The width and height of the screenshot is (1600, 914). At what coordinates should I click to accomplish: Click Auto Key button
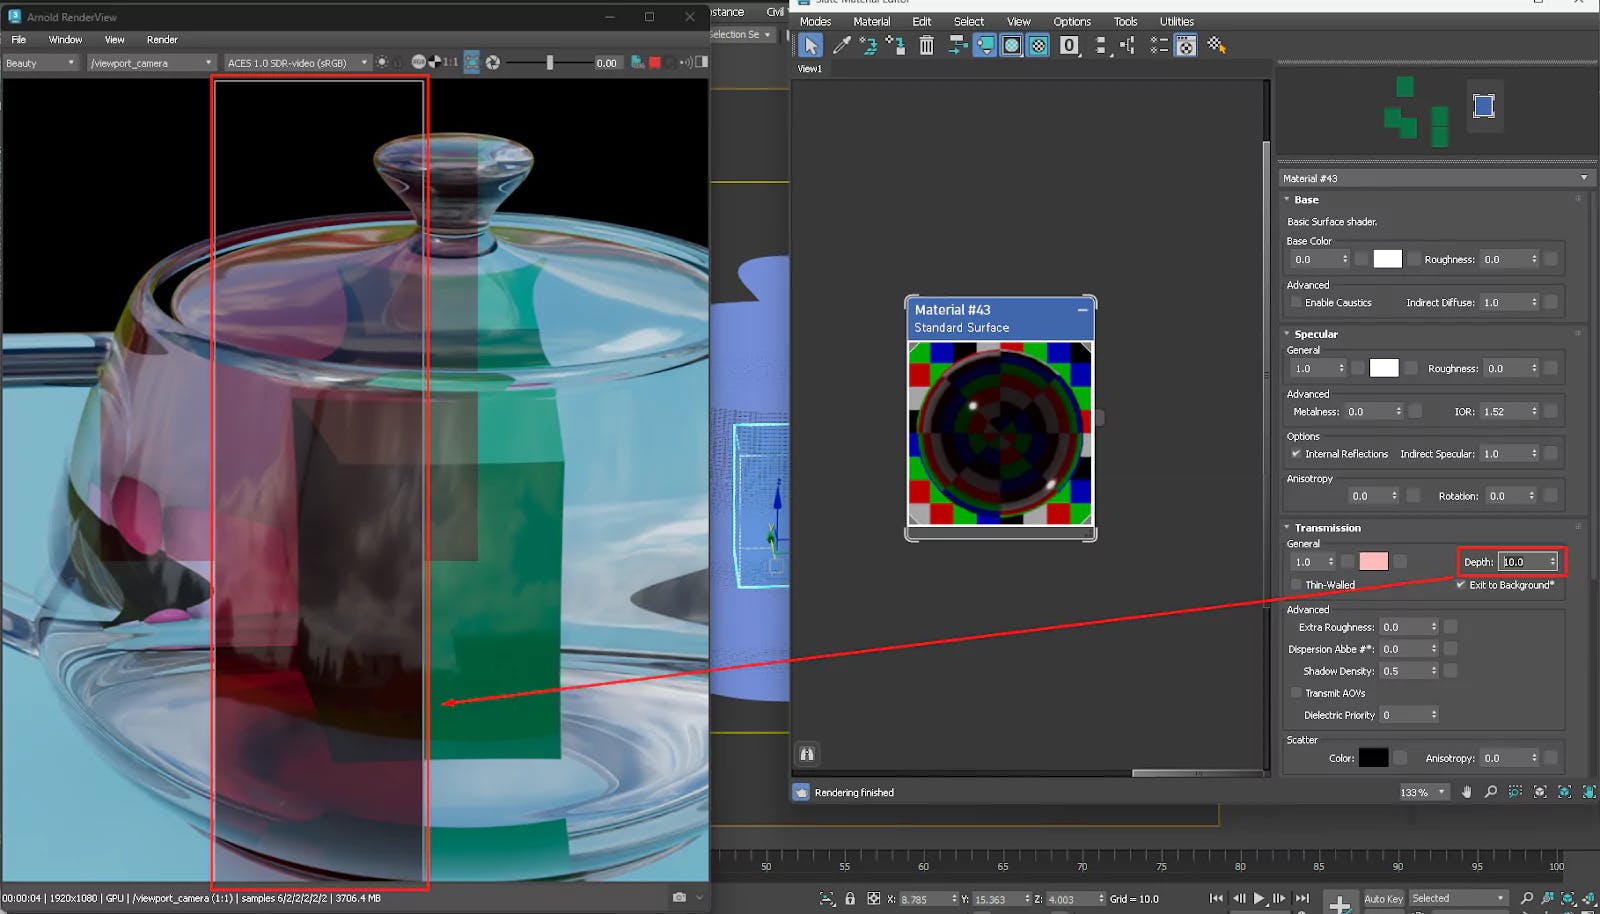(x=1383, y=898)
